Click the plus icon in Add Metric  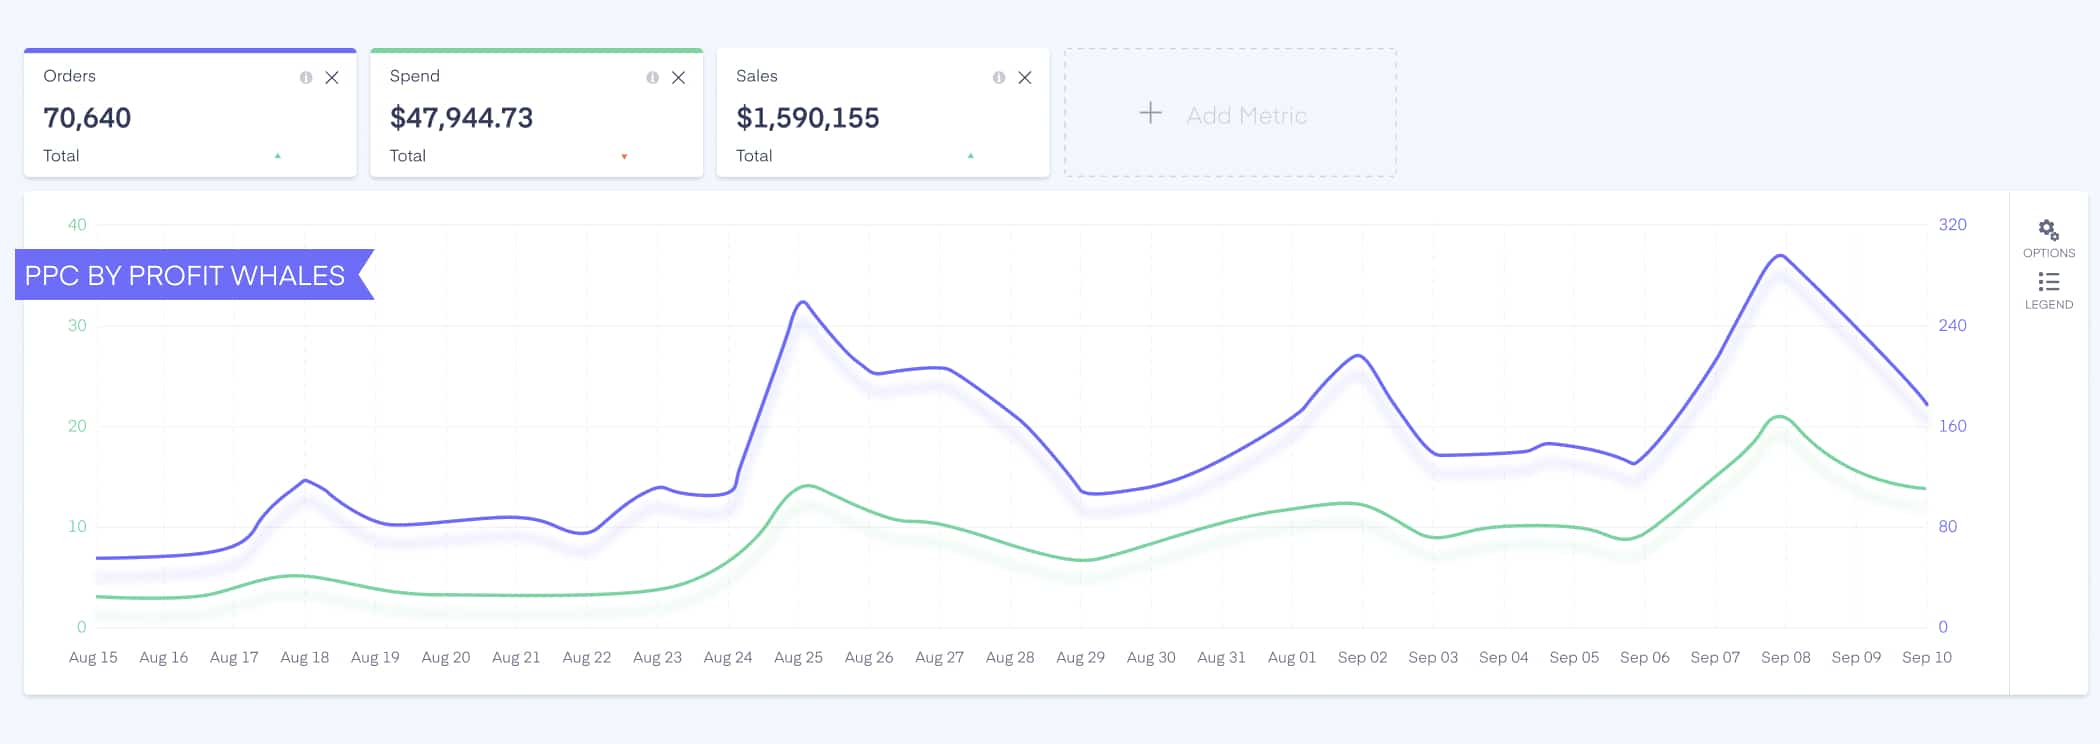coord(1151,113)
